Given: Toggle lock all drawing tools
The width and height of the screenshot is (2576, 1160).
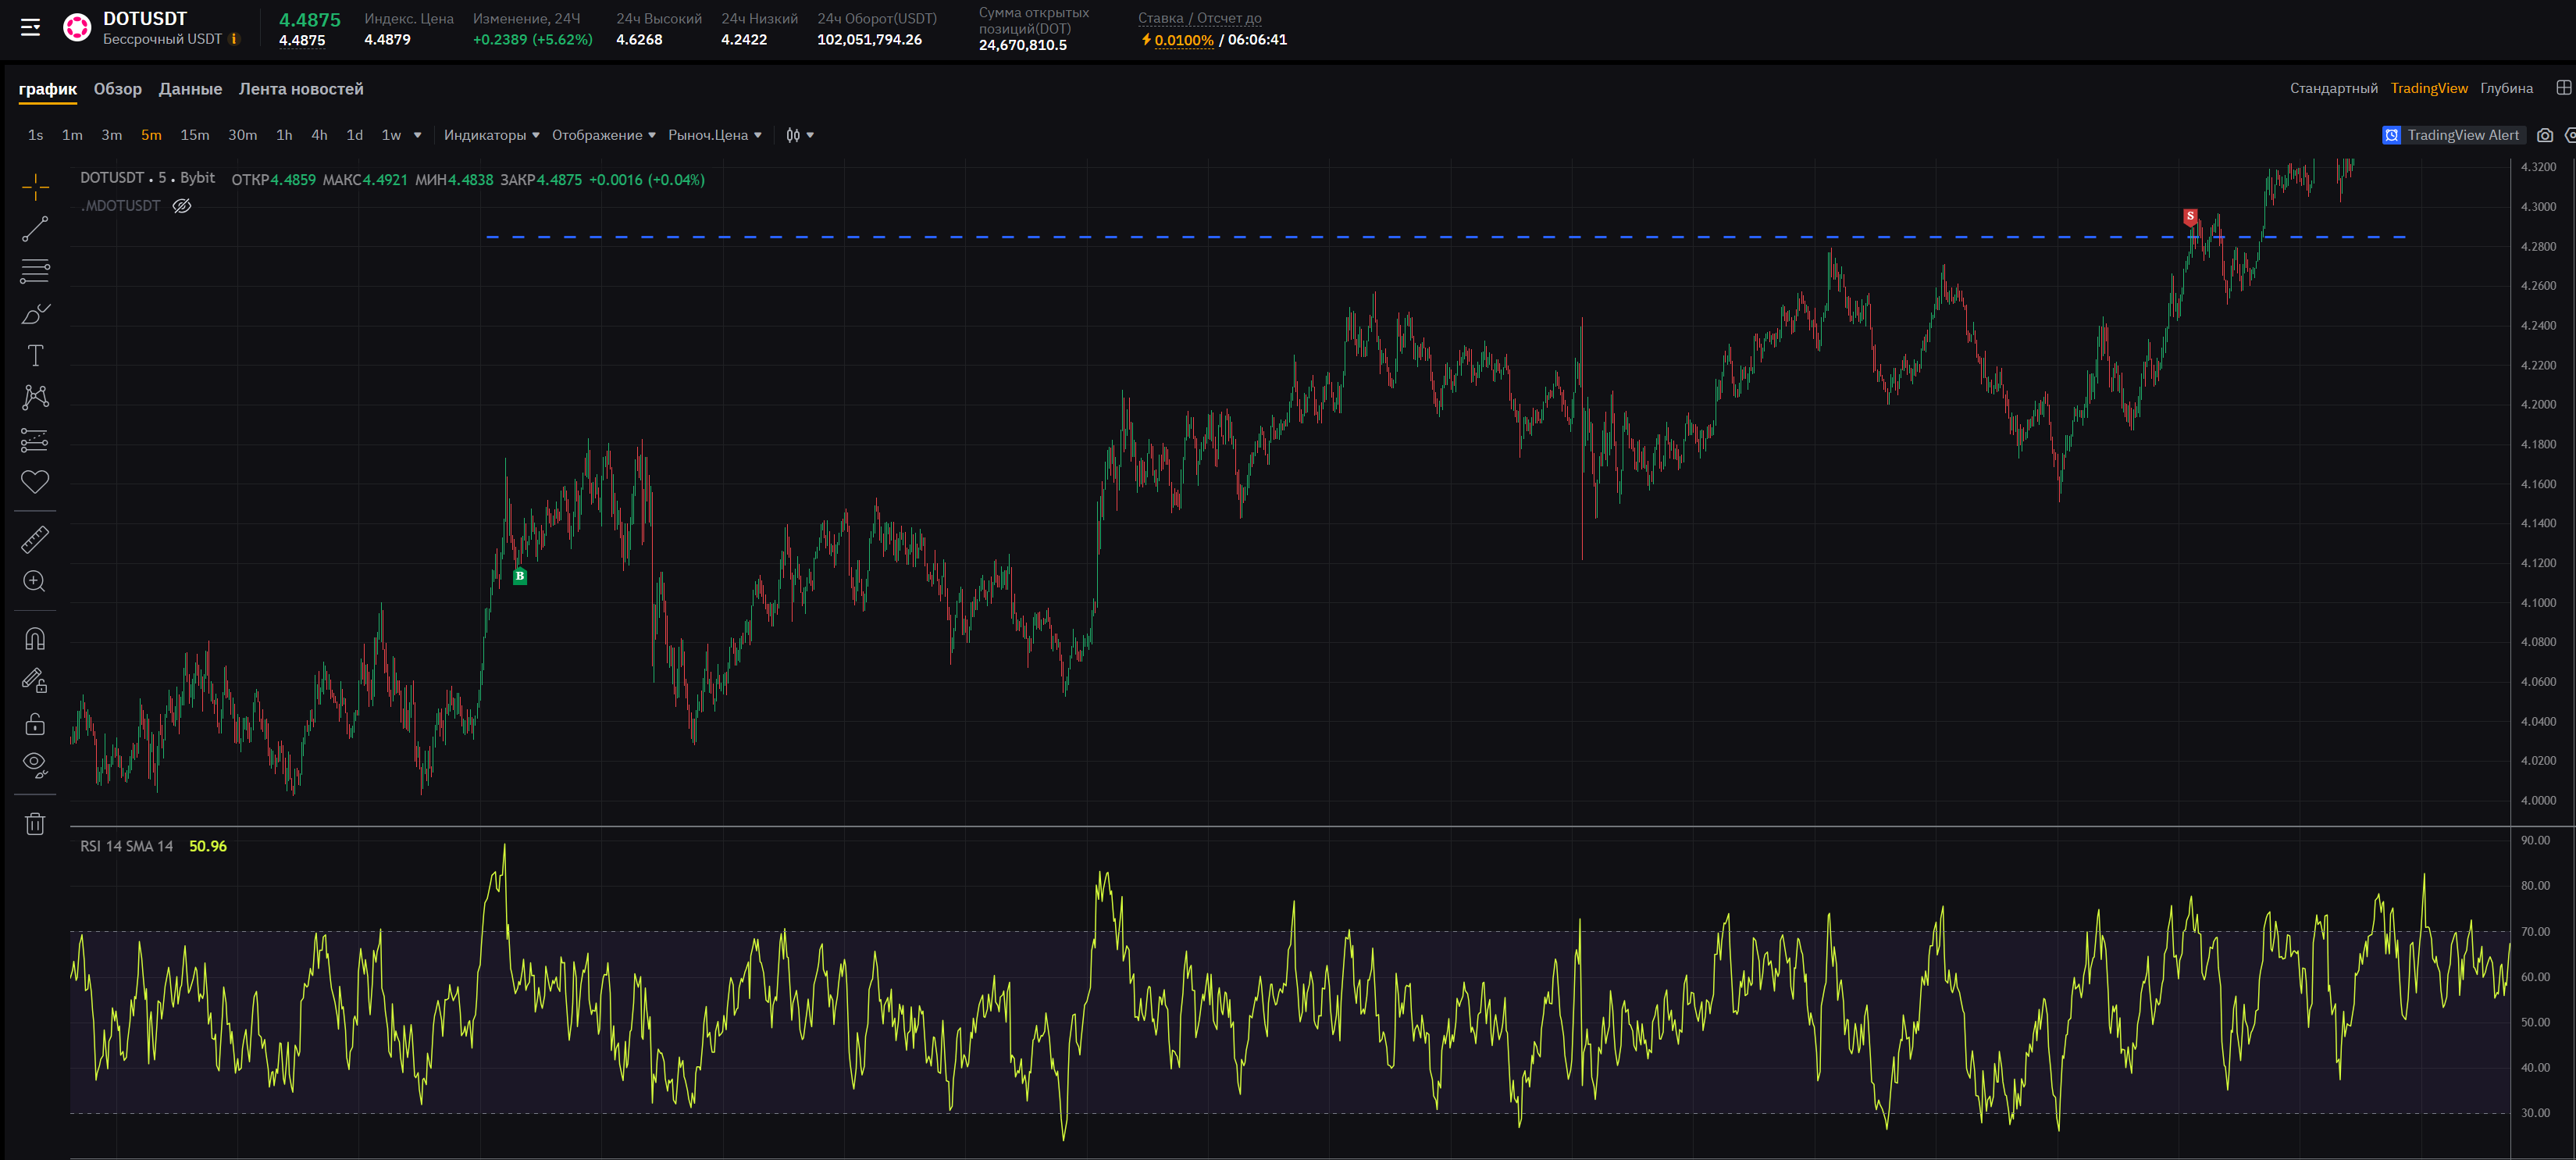Looking at the screenshot, I should (35, 724).
